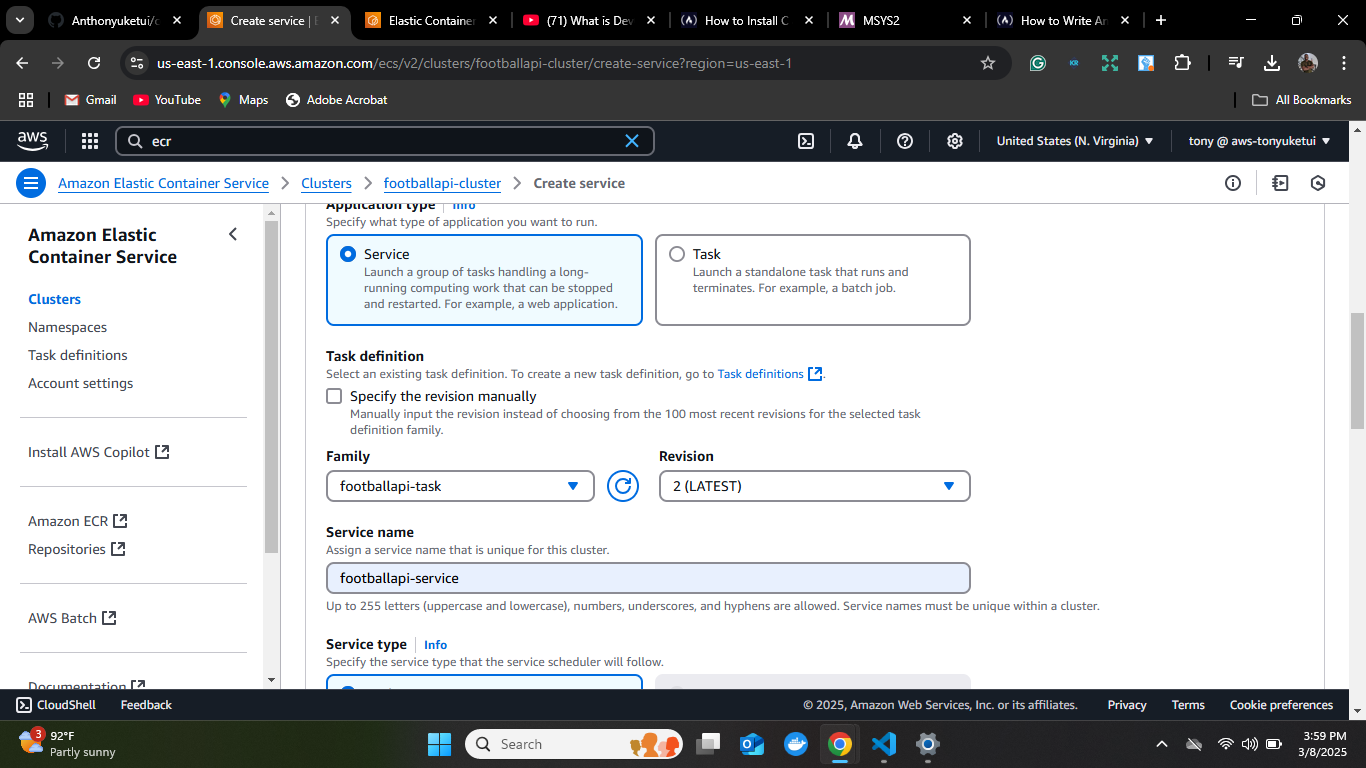The height and width of the screenshot is (768, 1366).
Task: Switch to the Elastic Container tab
Action: coord(430,20)
